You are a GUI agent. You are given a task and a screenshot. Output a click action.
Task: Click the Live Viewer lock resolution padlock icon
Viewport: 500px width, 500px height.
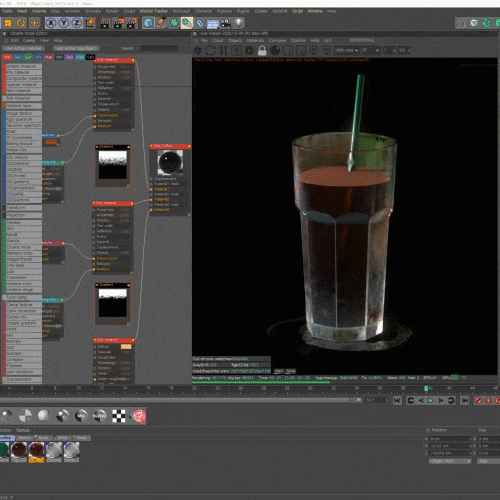262,51
